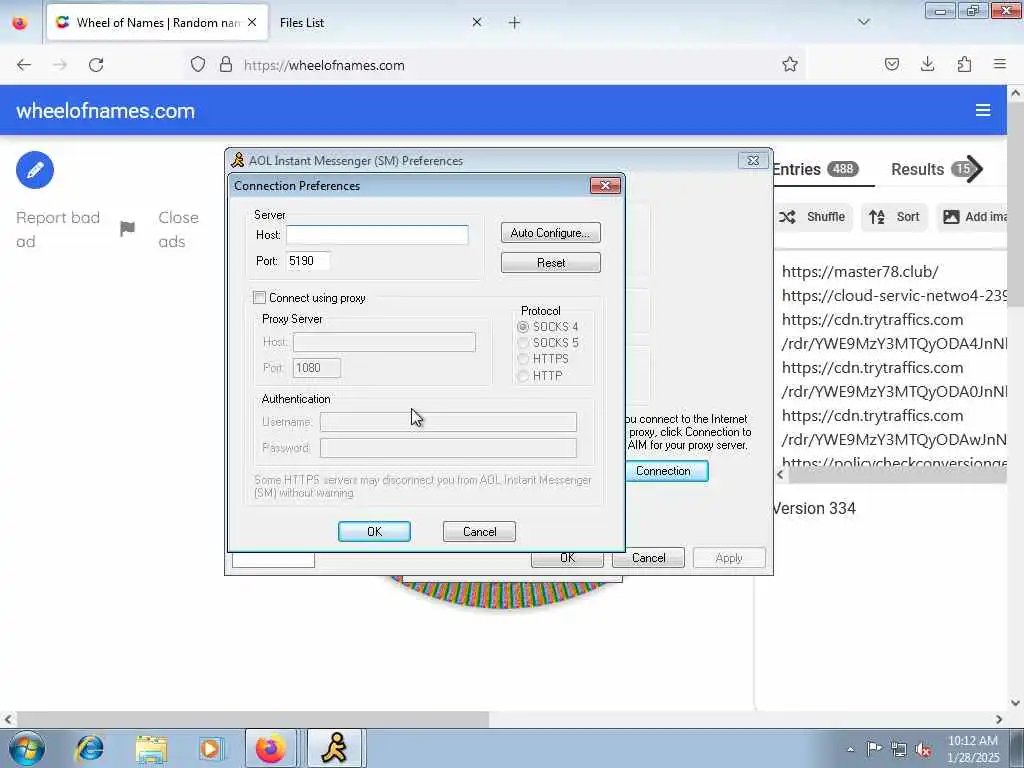
Task: Shuffle the wheel entries
Action: [x=812, y=217]
